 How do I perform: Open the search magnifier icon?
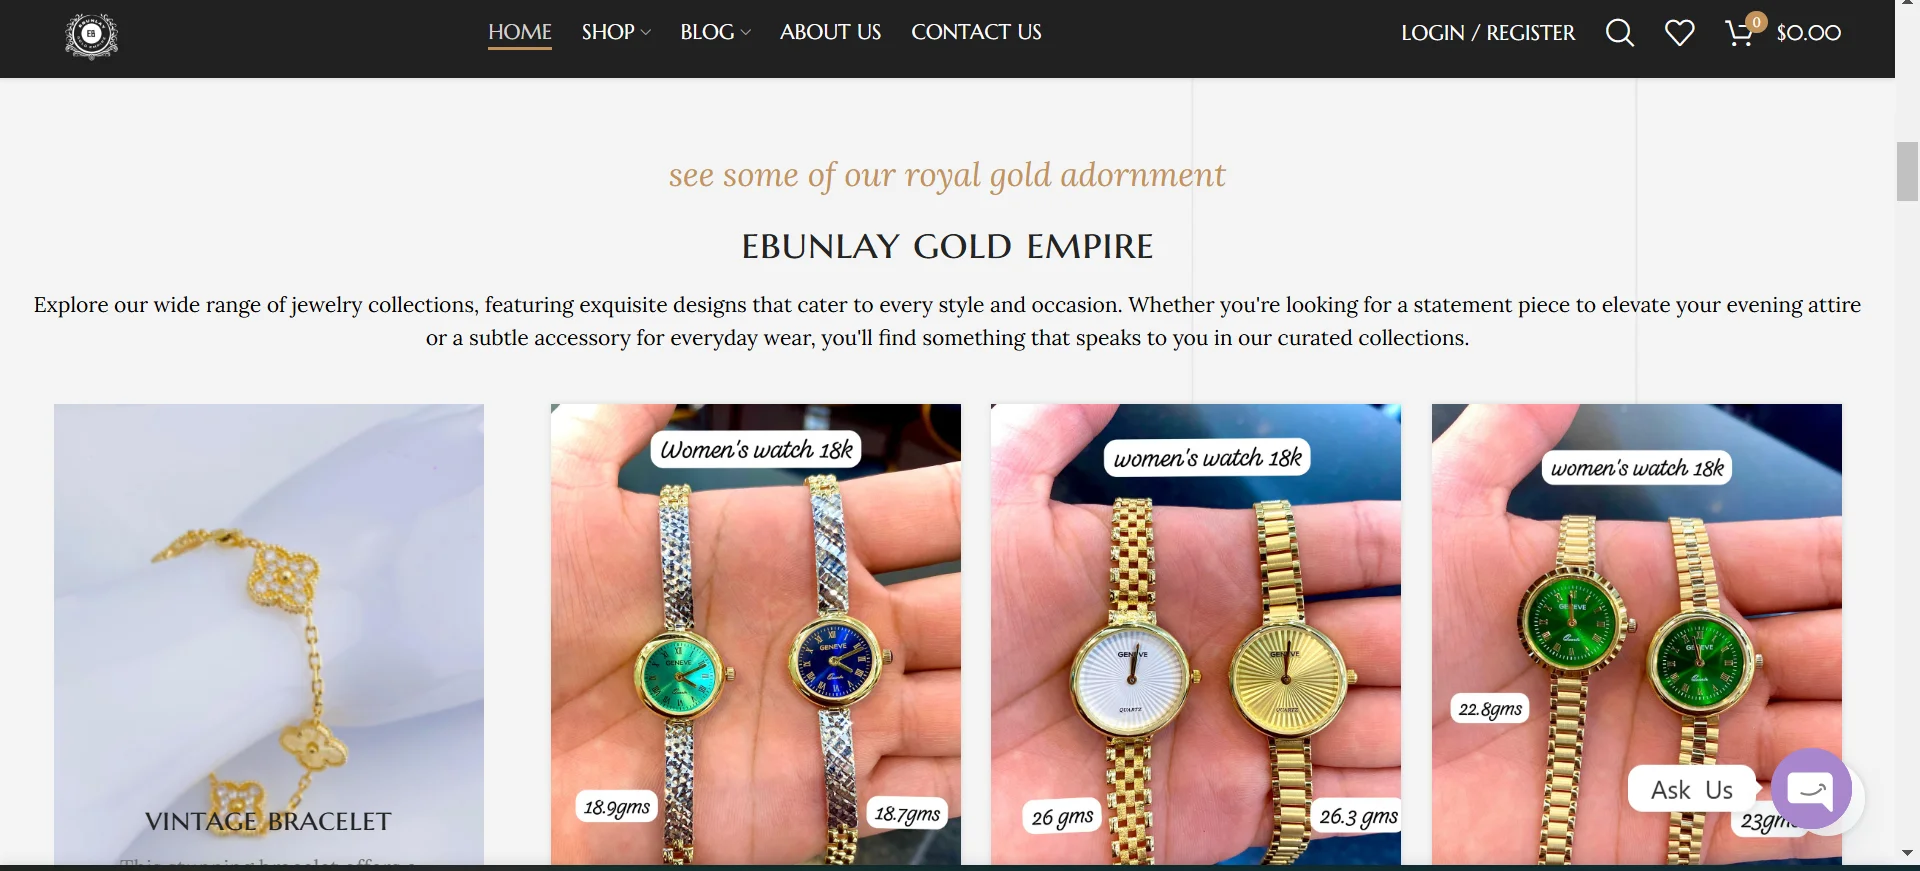(x=1619, y=33)
